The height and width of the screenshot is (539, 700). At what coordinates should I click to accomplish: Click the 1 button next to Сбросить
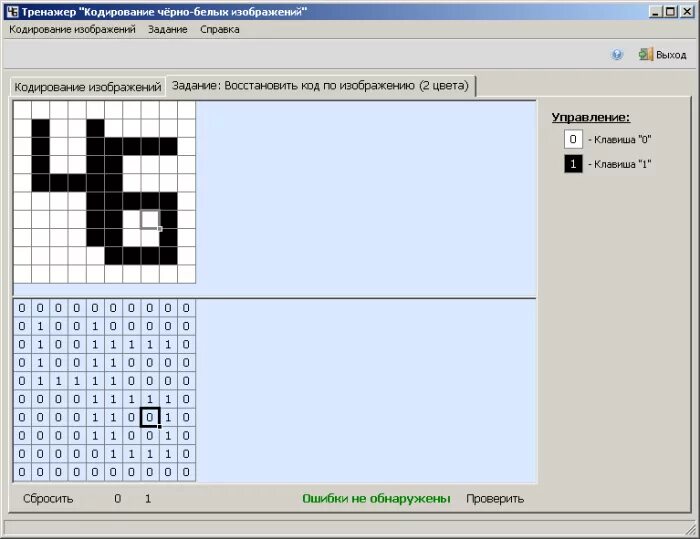pos(148,498)
